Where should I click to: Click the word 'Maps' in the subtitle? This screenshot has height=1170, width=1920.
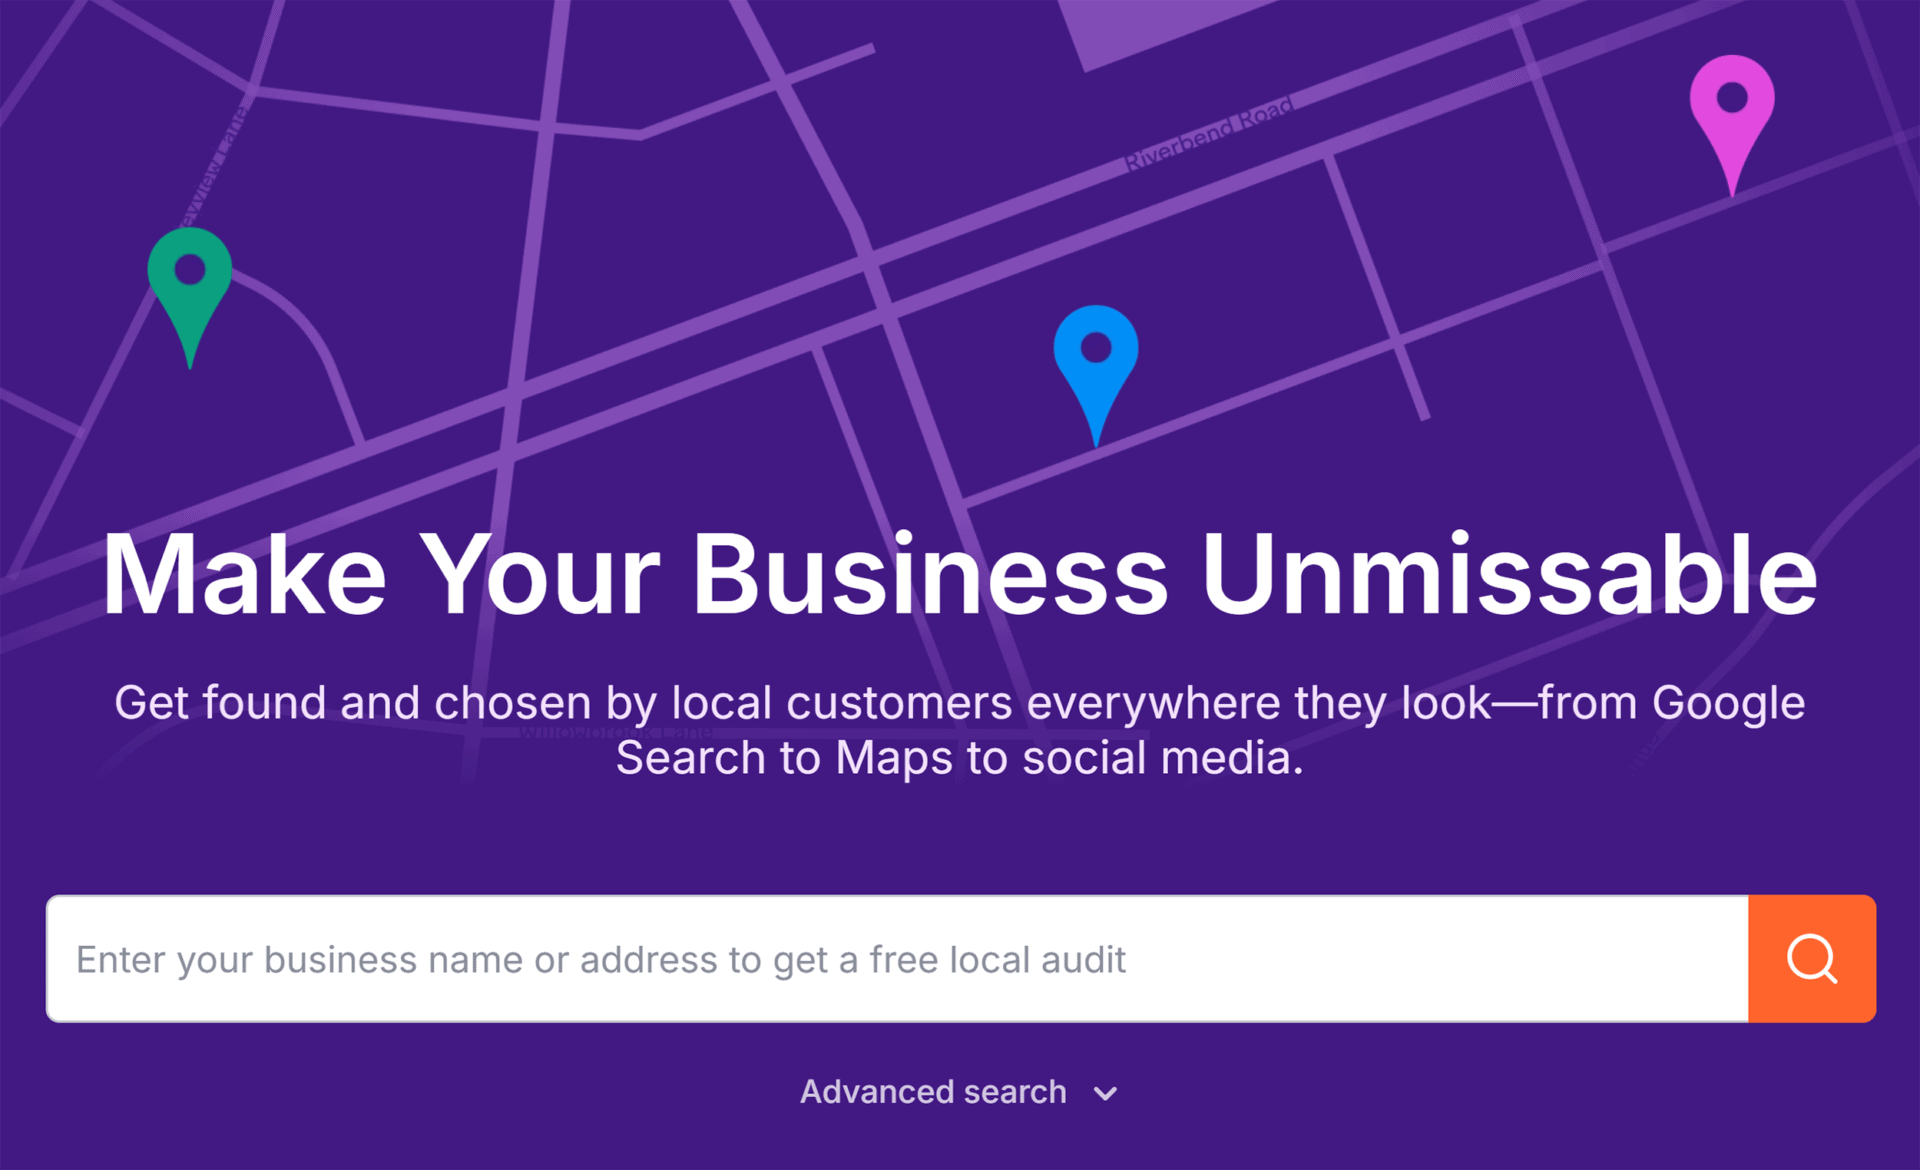pyautogui.click(x=894, y=759)
